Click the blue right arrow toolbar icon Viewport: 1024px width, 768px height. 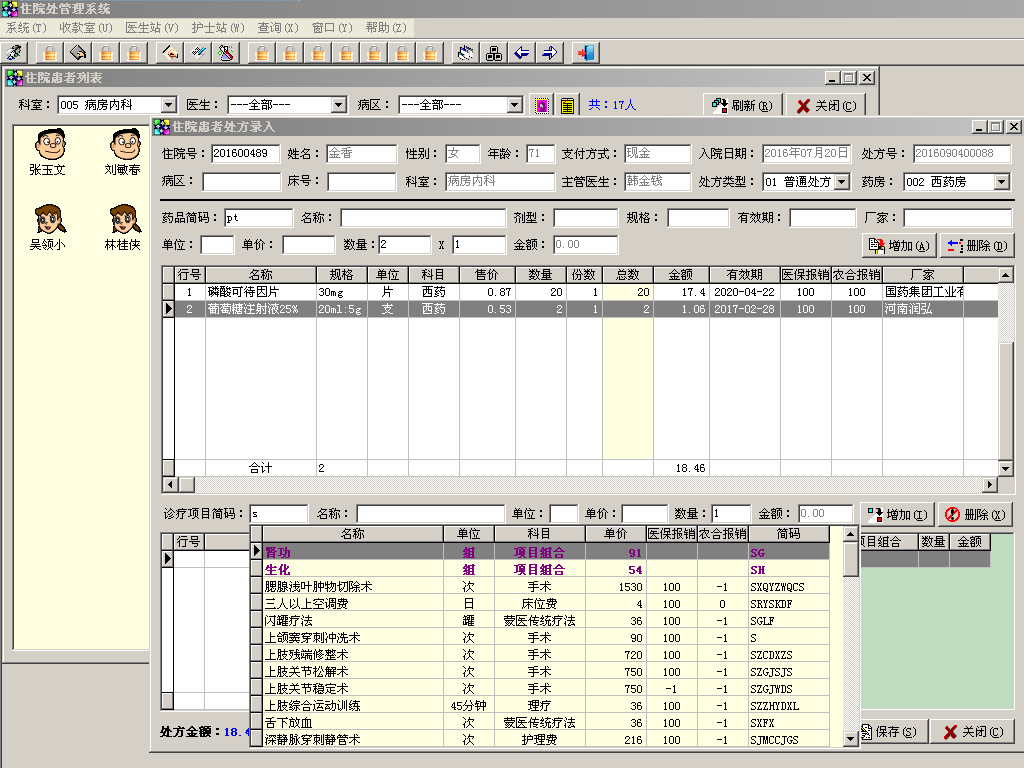(549, 53)
